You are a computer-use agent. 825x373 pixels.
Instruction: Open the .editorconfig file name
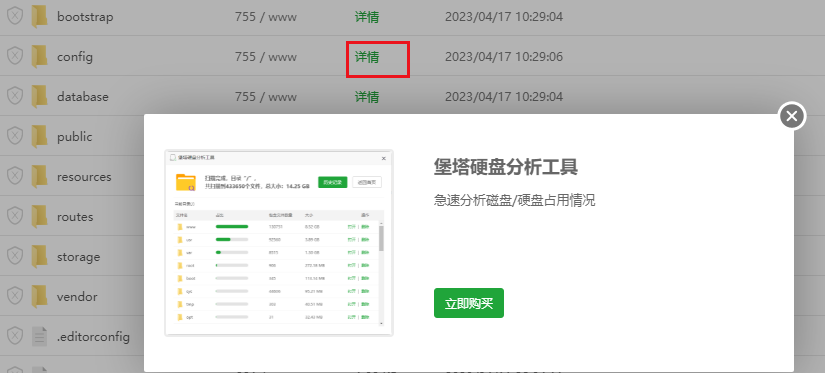(x=93, y=337)
